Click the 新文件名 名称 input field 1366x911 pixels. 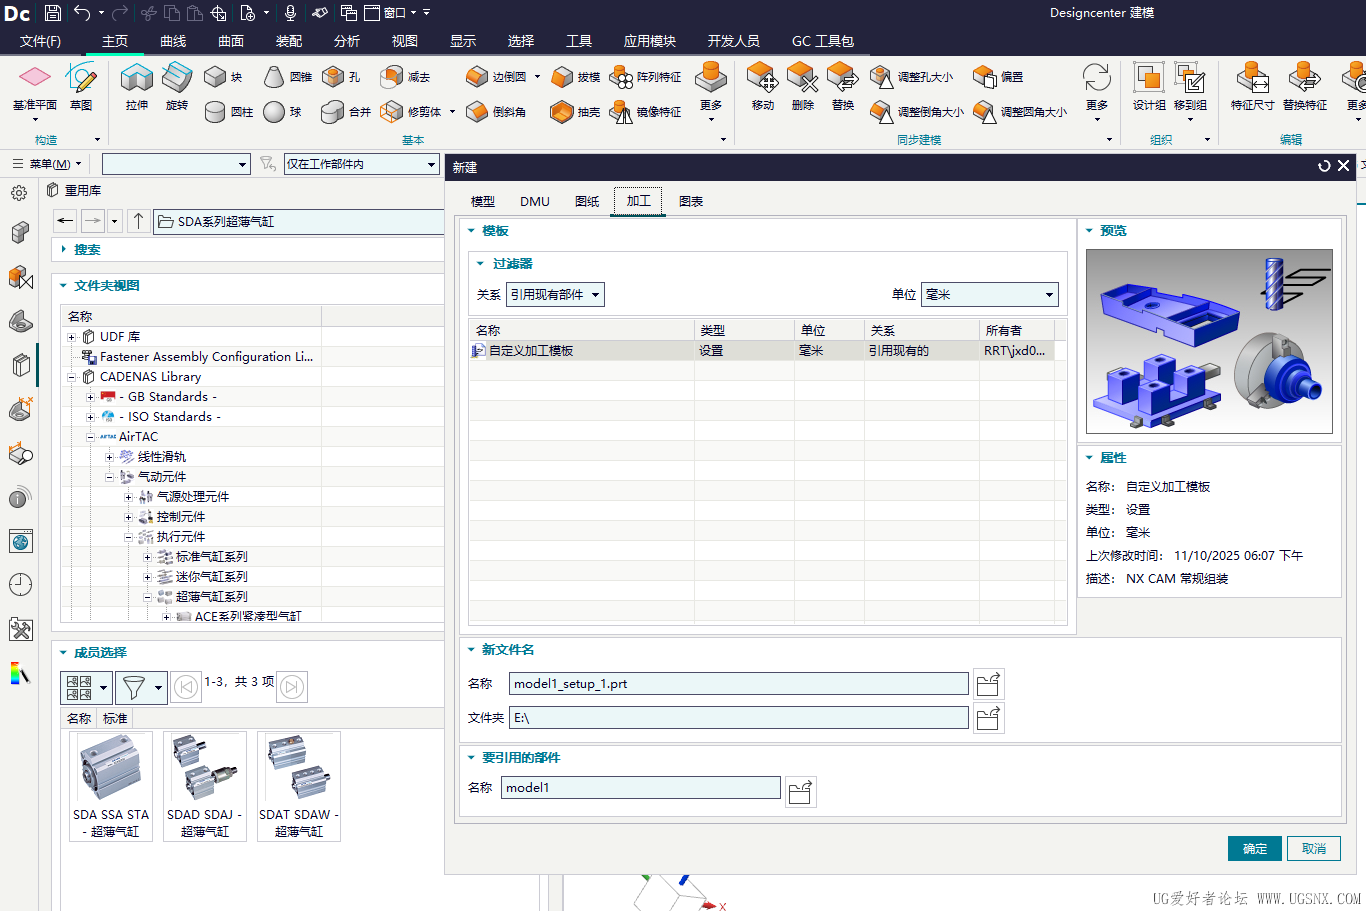coord(738,684)
